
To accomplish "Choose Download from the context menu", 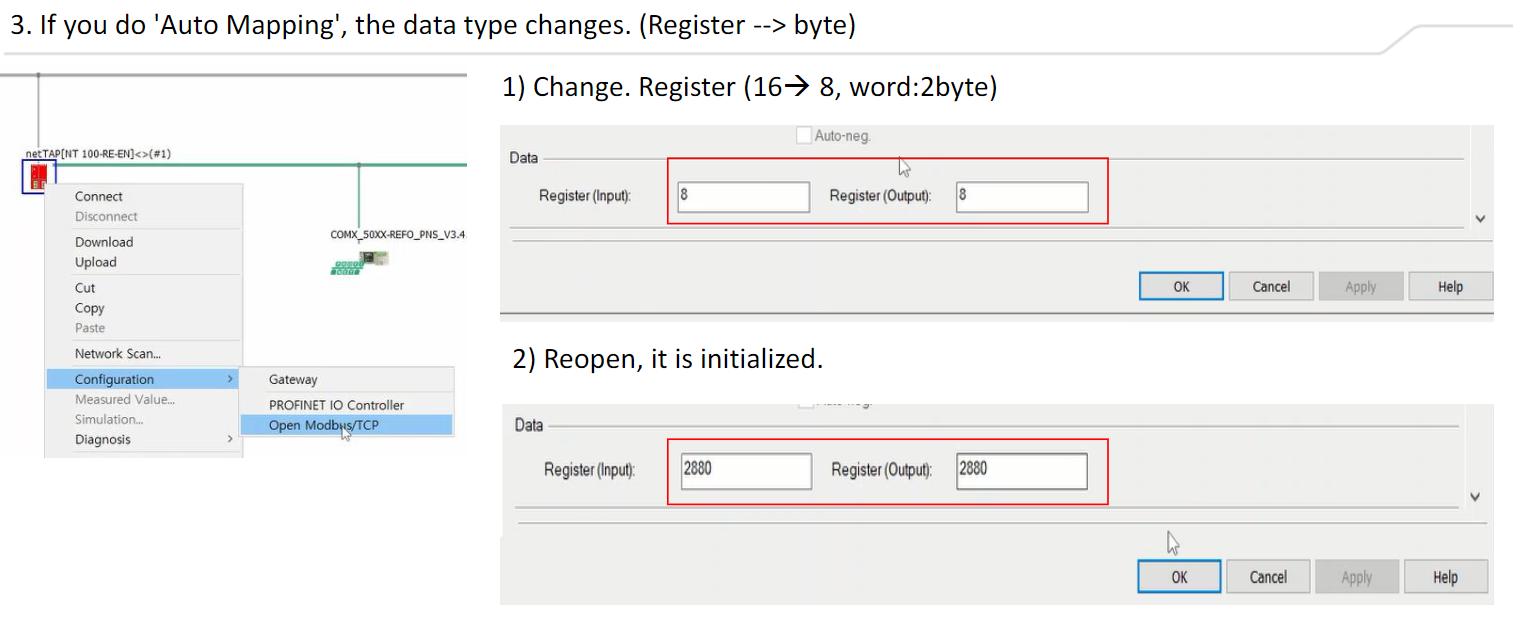I will [x=104, y=242].
